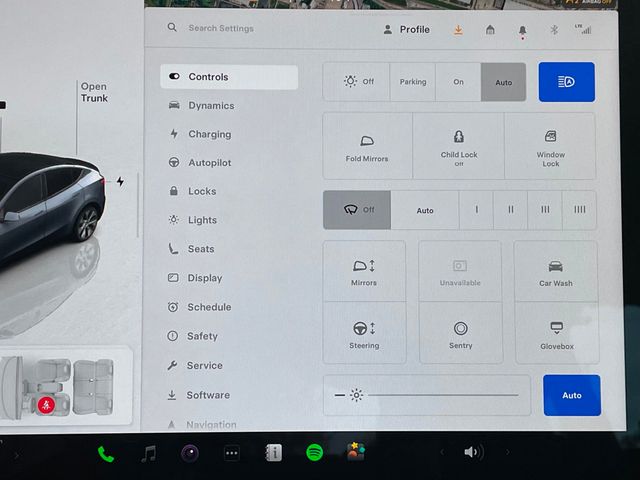Tap the volume speaker icon

tap(473, 452)
